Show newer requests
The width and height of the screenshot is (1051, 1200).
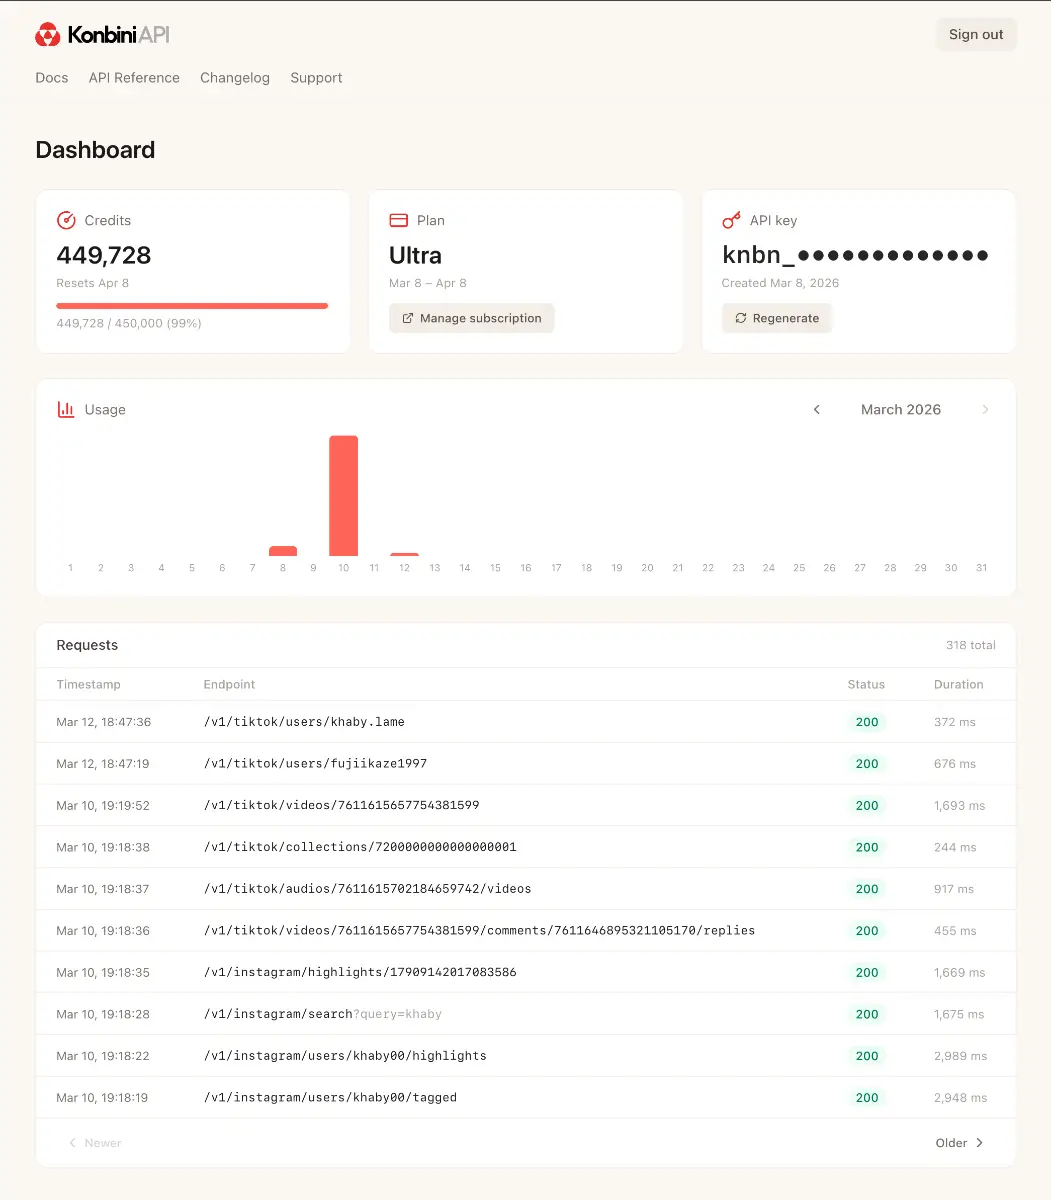(94, 1143)
